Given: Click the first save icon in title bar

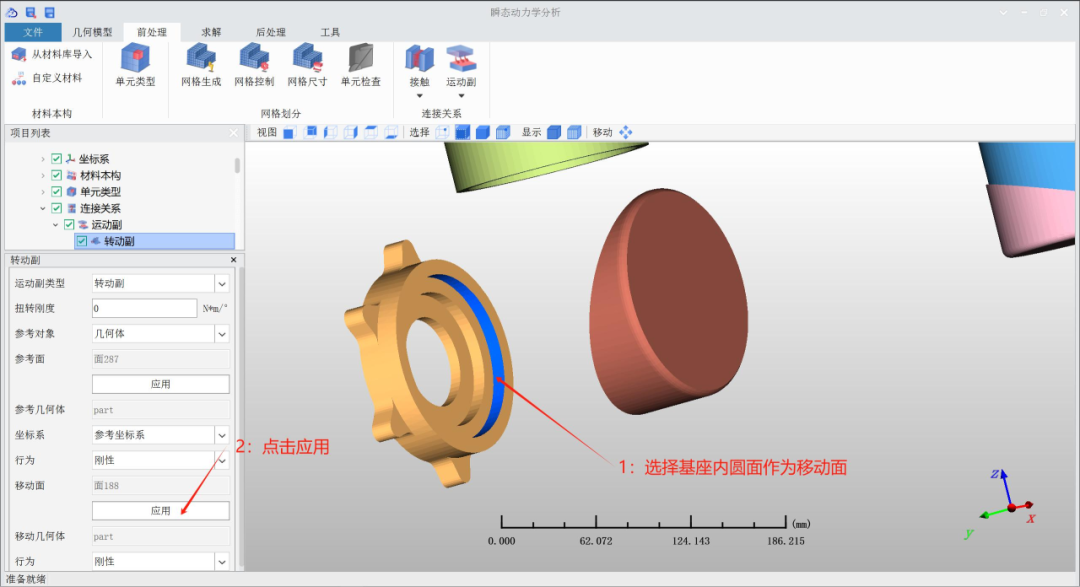Looking at the screenshot, I should click(x=31, y=12).
